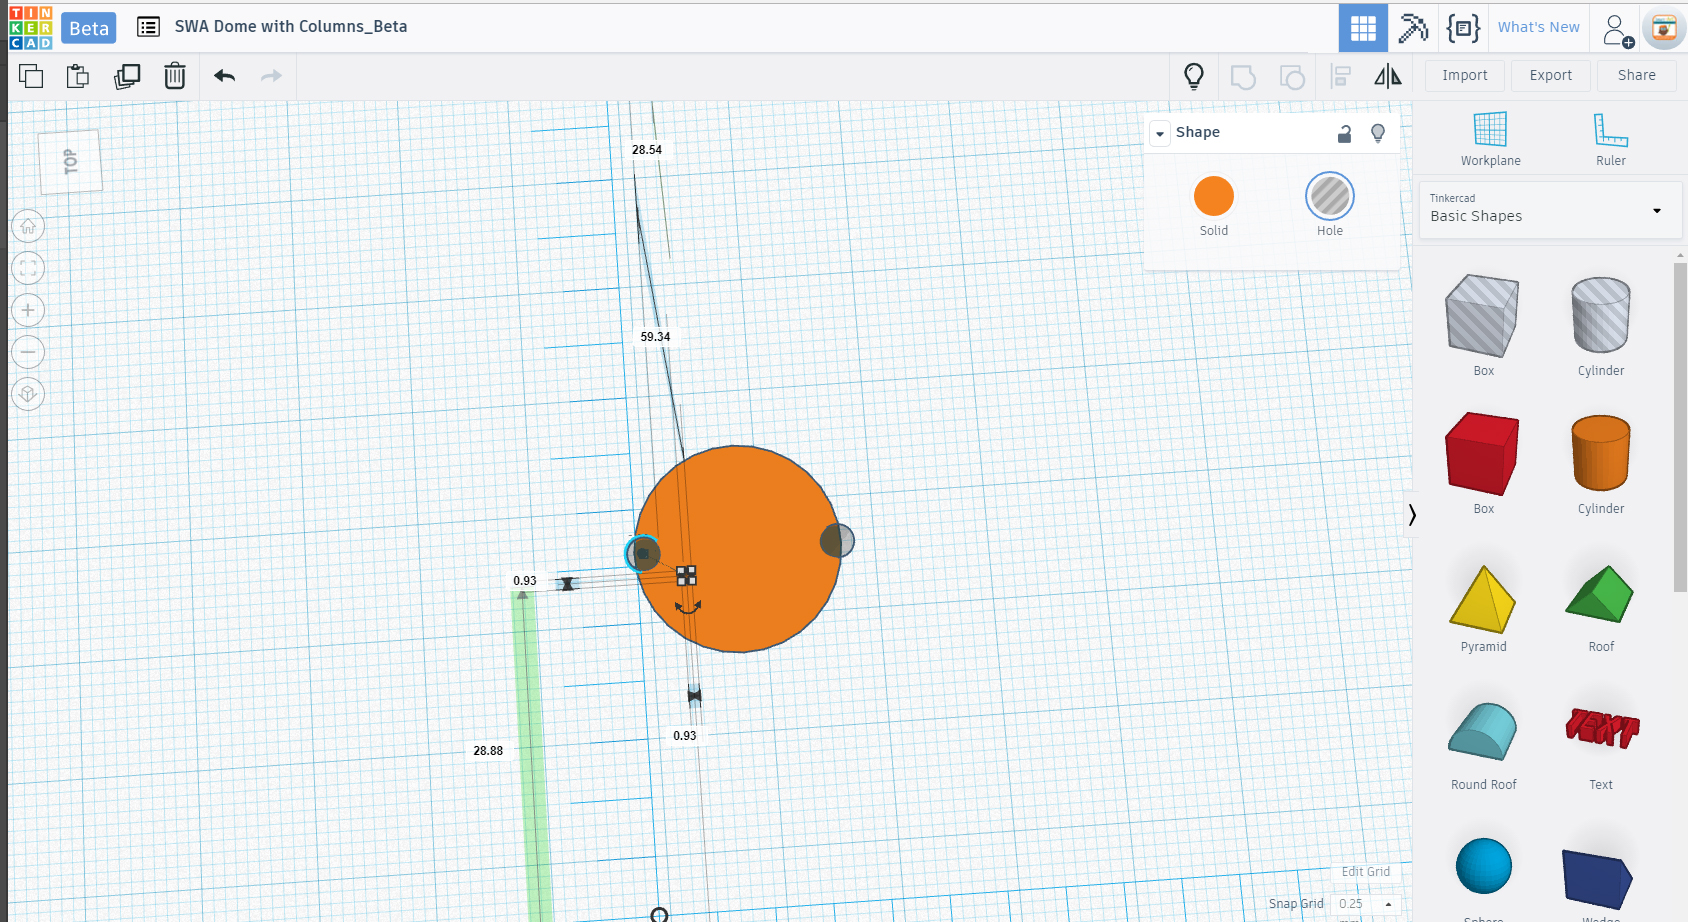Click the invite people icon
The height and width of the screenshot is (922, 1688).
1617,30
